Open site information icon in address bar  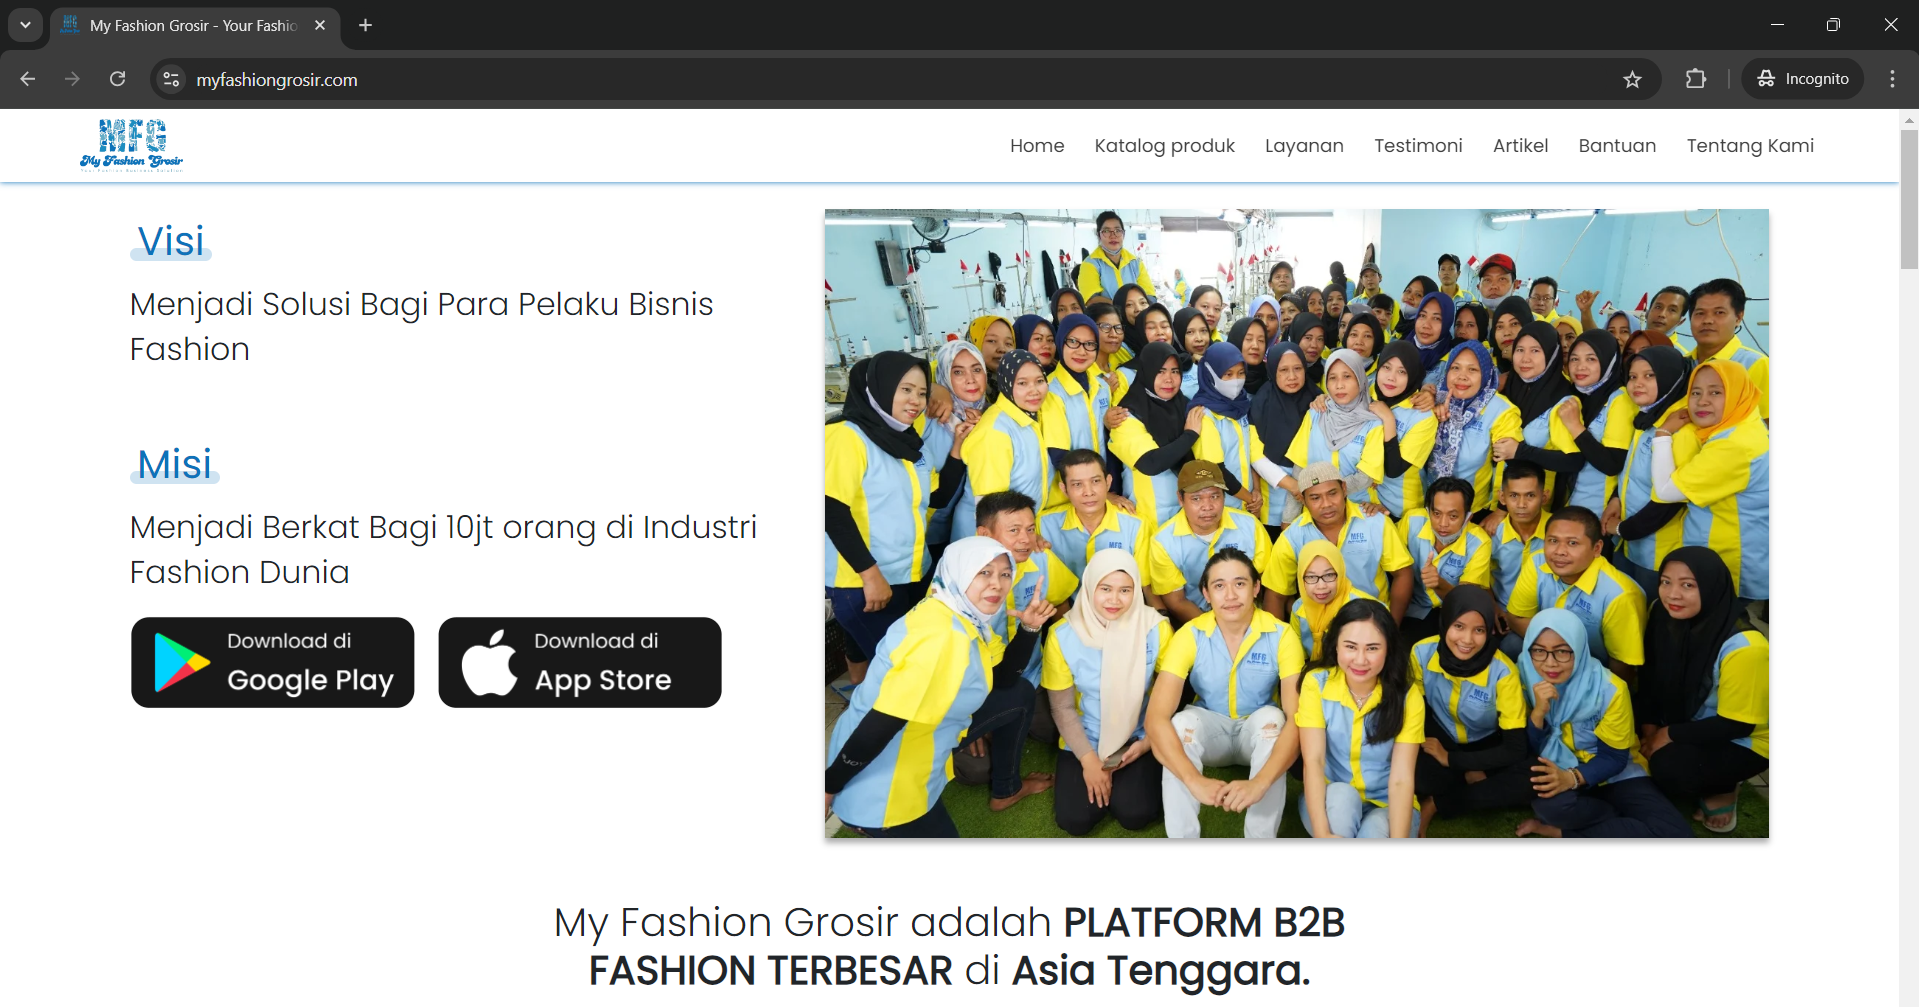pyautogui.click(x=172, y=79)
